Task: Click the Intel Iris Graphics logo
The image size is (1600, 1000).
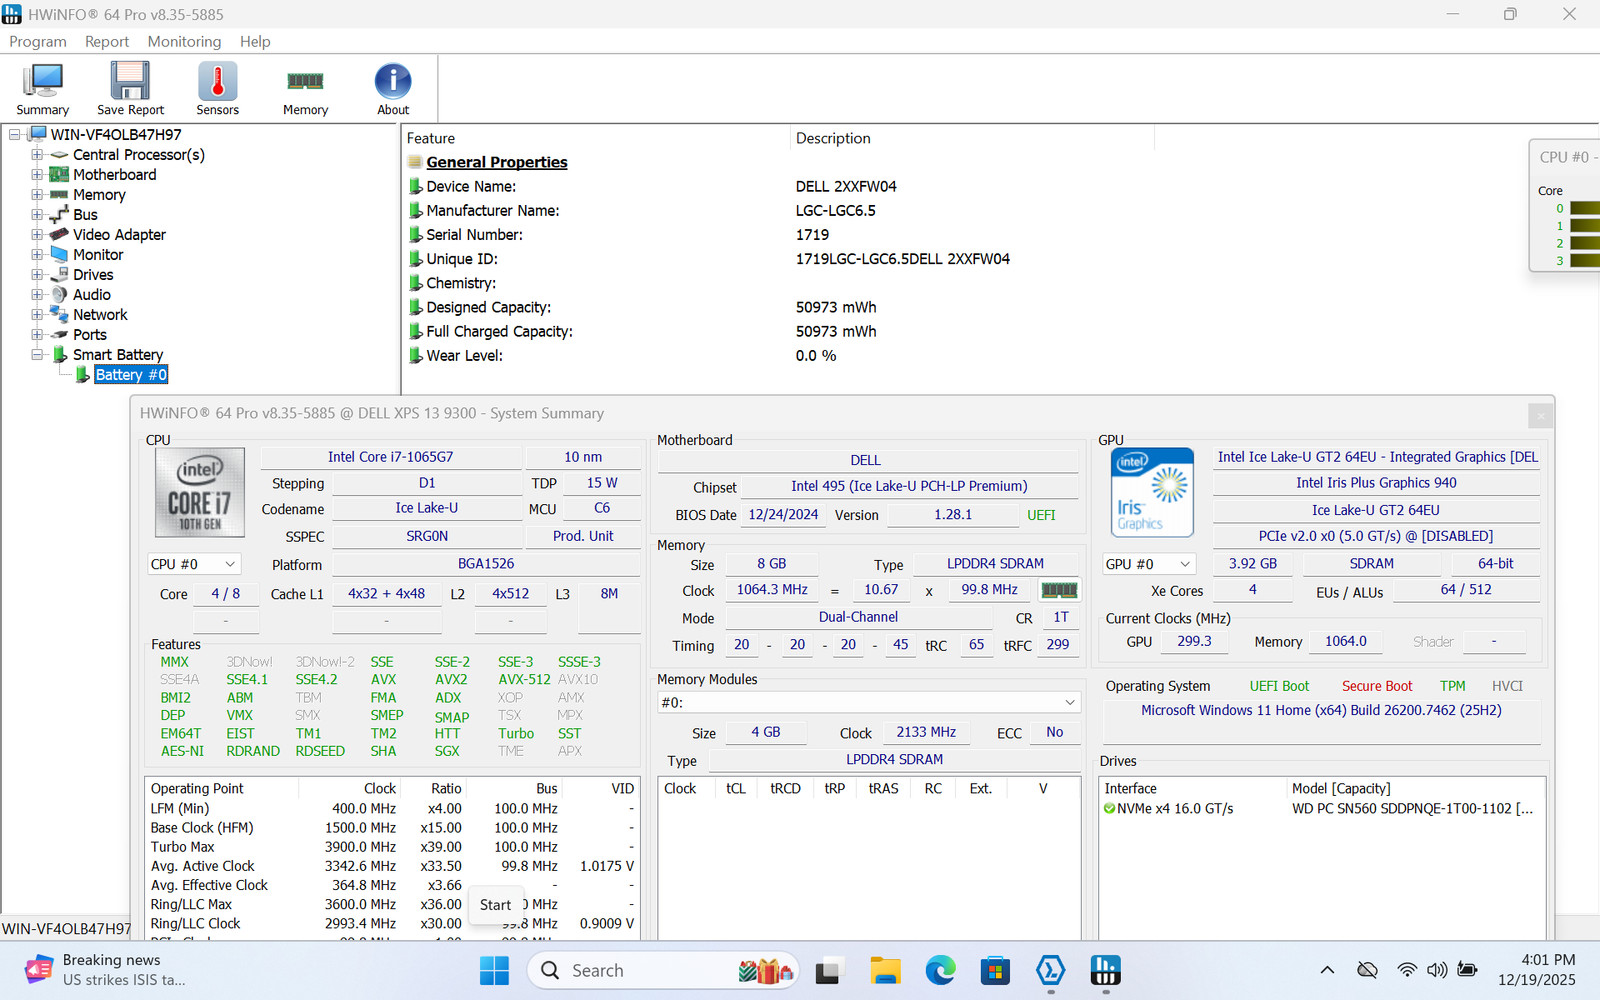Action: pos(1152,493)
